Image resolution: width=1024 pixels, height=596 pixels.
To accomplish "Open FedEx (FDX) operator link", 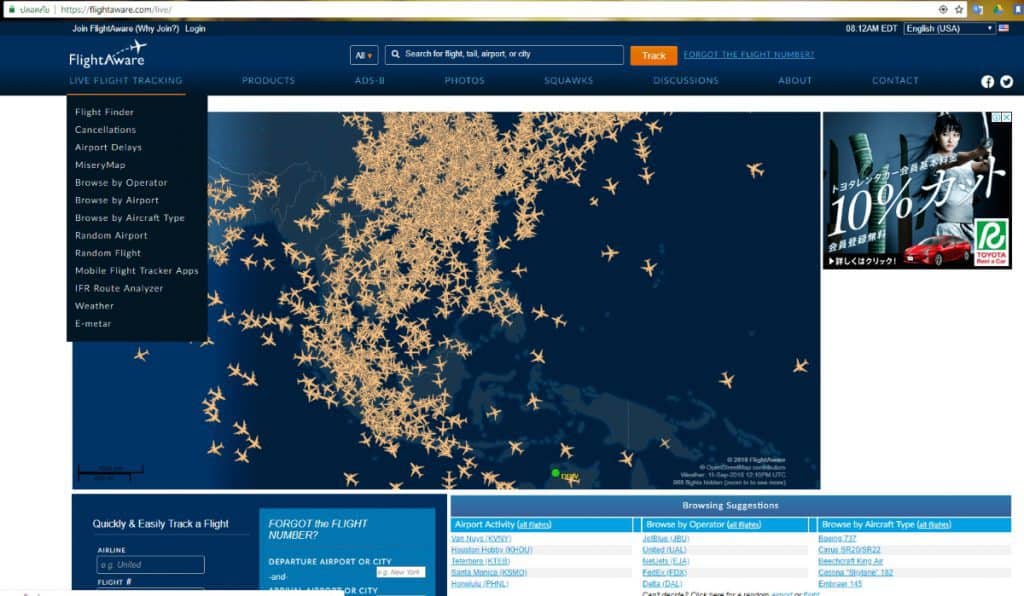I will (664, 572).
